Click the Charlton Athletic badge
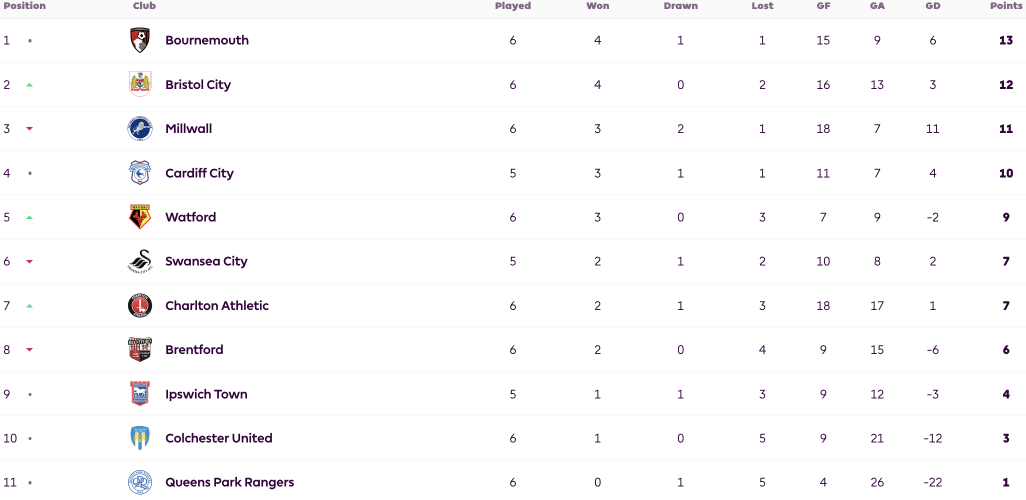The width and height of the screenshot is (1026, 500). (x=140, y=306)
